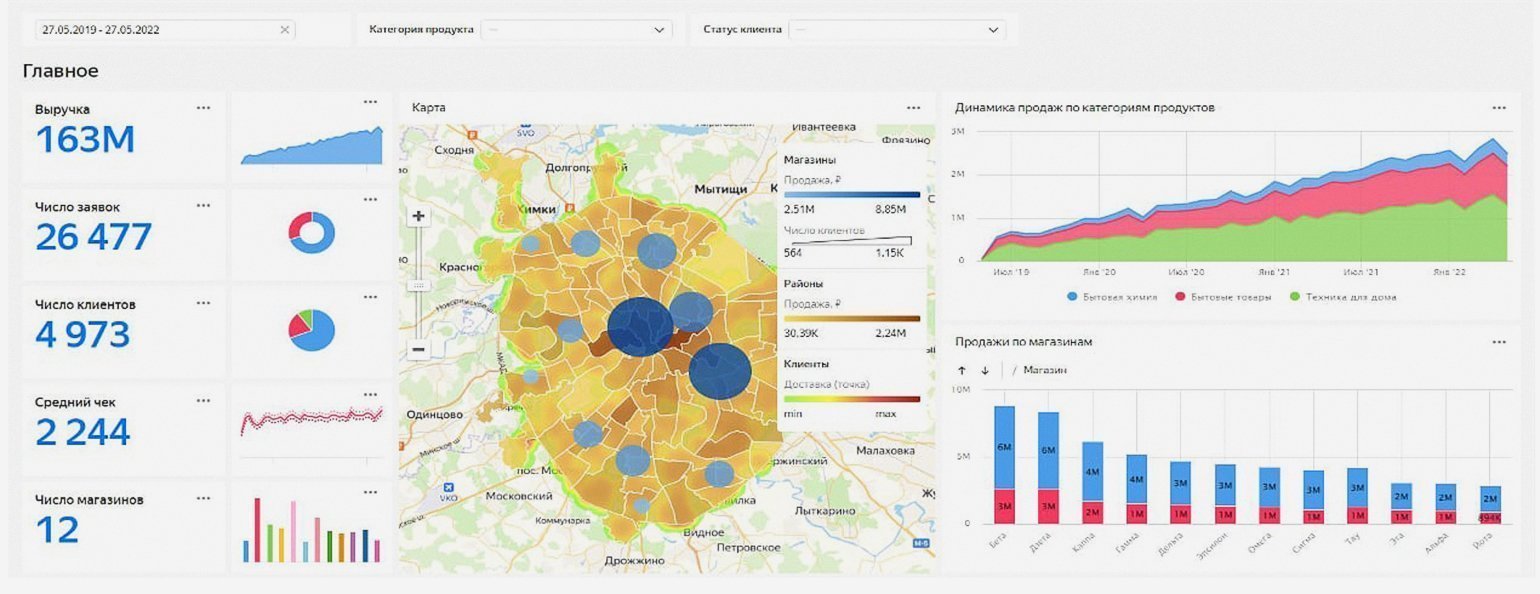Open three-dot menu of the Карта widget

click(913, 108)
